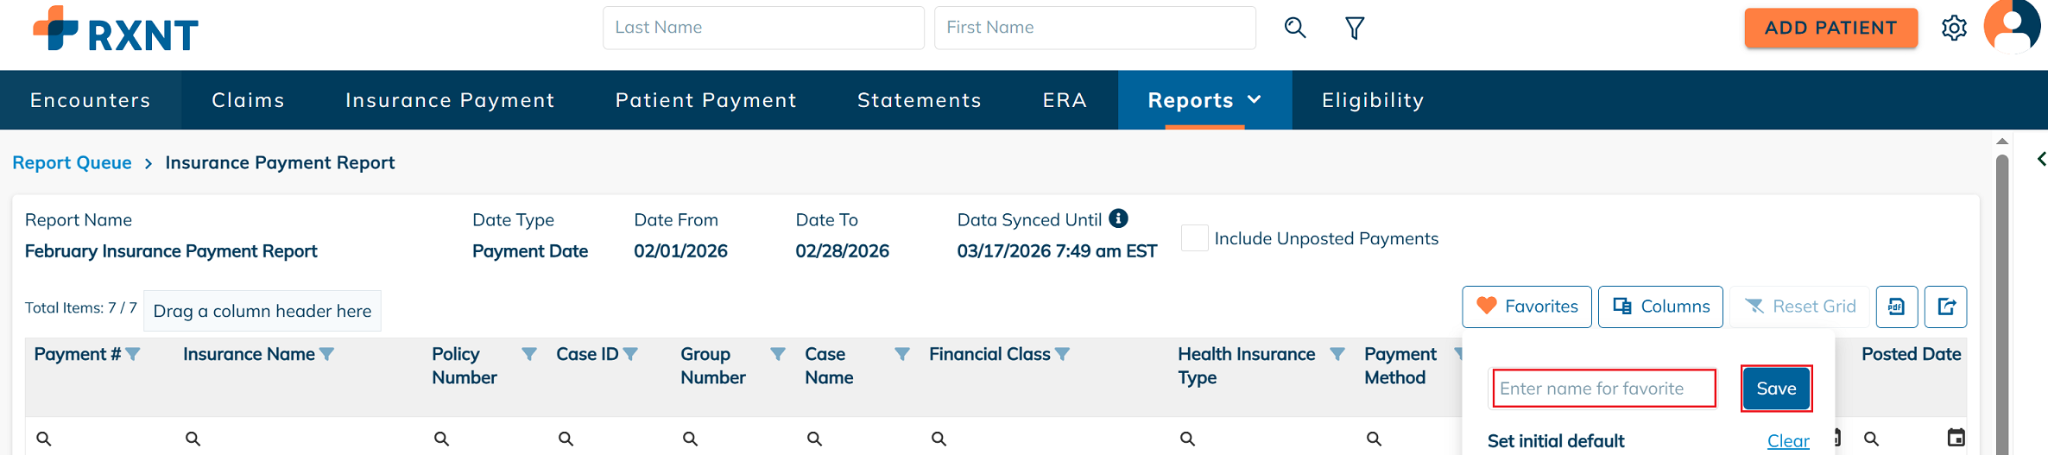This screenshot has height=455, width=2048.
Task: Open the patient search filter funnel
Action: (1354, 28)
